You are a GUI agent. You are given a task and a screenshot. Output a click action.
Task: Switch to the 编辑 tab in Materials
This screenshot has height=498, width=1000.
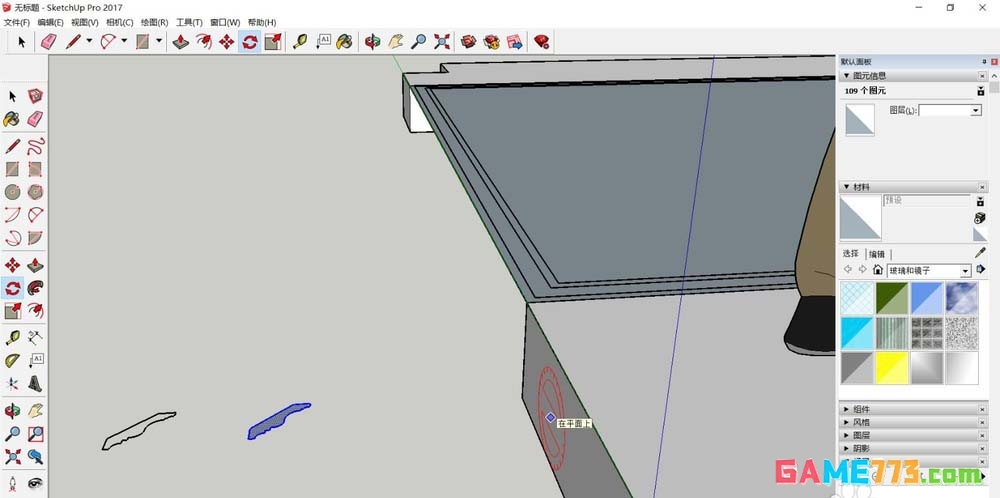click(x=877, y=254)
